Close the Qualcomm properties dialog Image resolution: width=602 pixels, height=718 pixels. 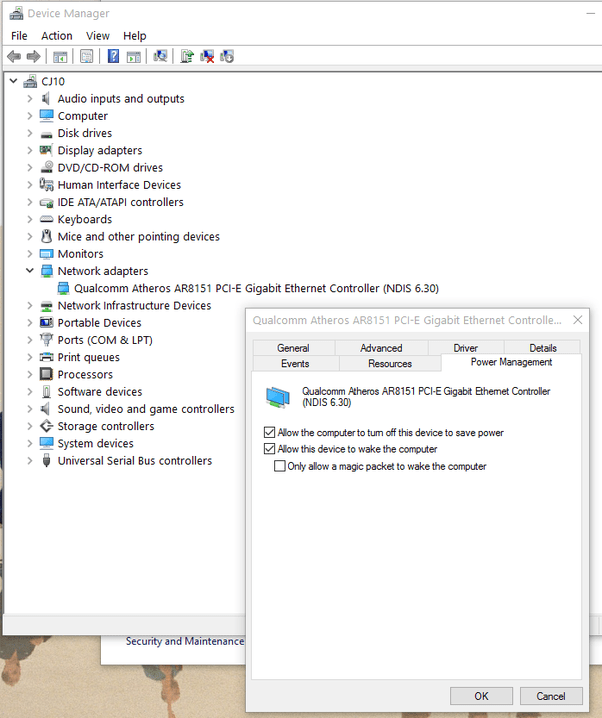(578, 320)
